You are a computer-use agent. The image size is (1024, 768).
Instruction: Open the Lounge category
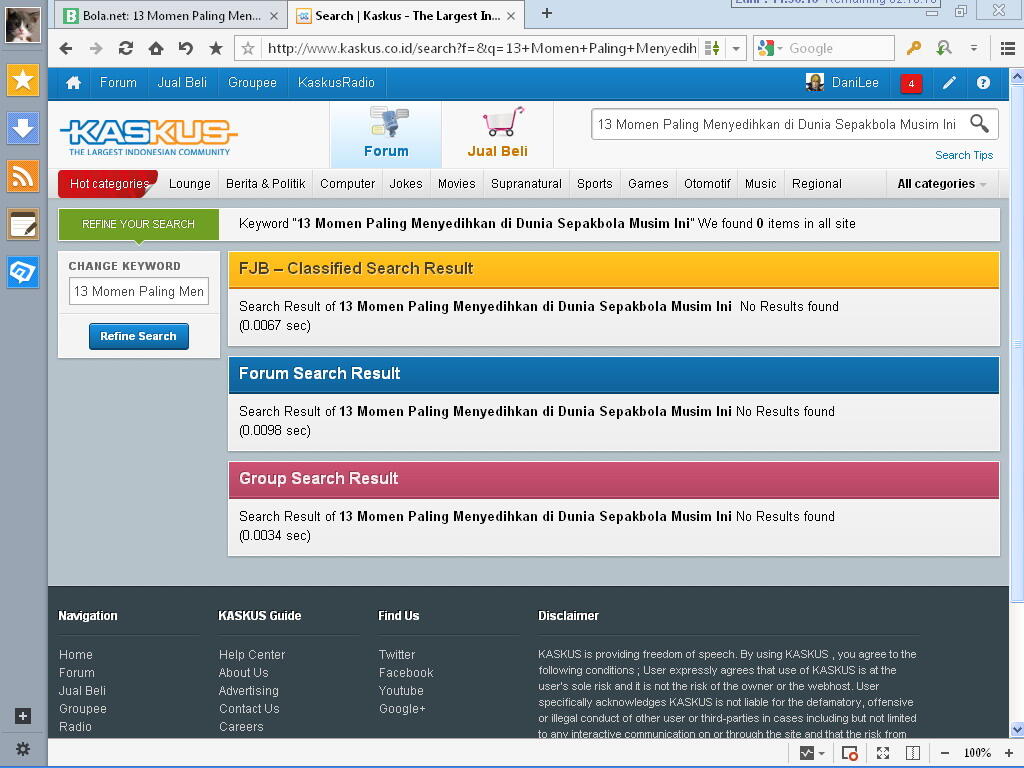click(x=189, y=184)
